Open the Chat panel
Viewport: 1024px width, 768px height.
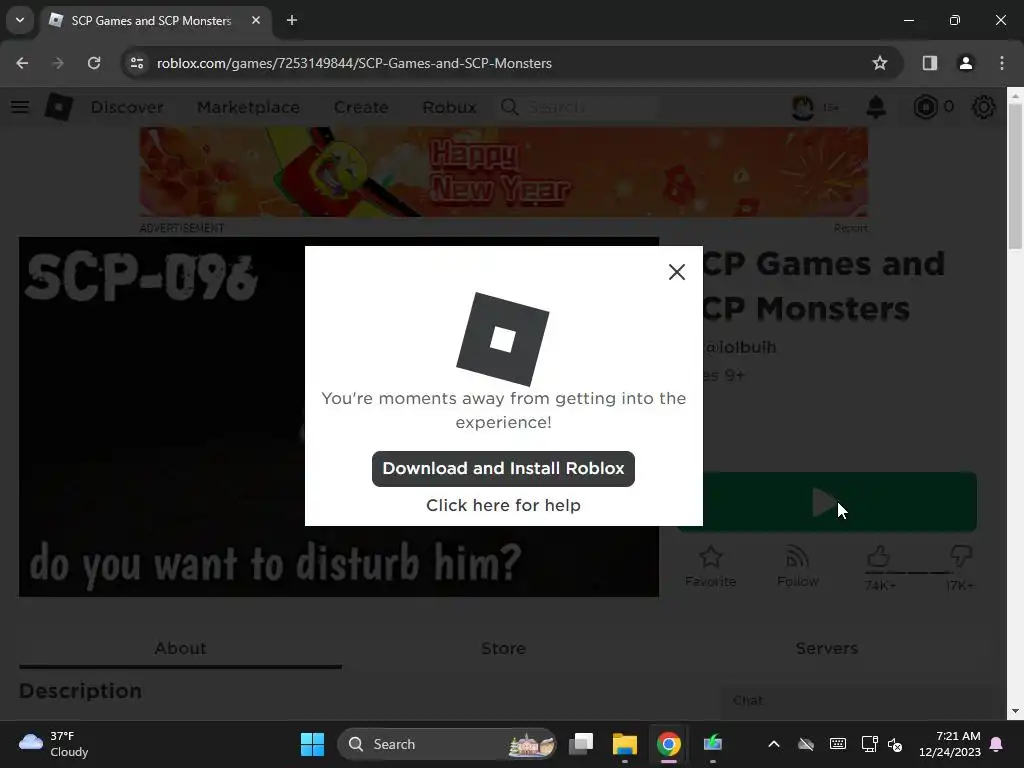click(856, 701)
